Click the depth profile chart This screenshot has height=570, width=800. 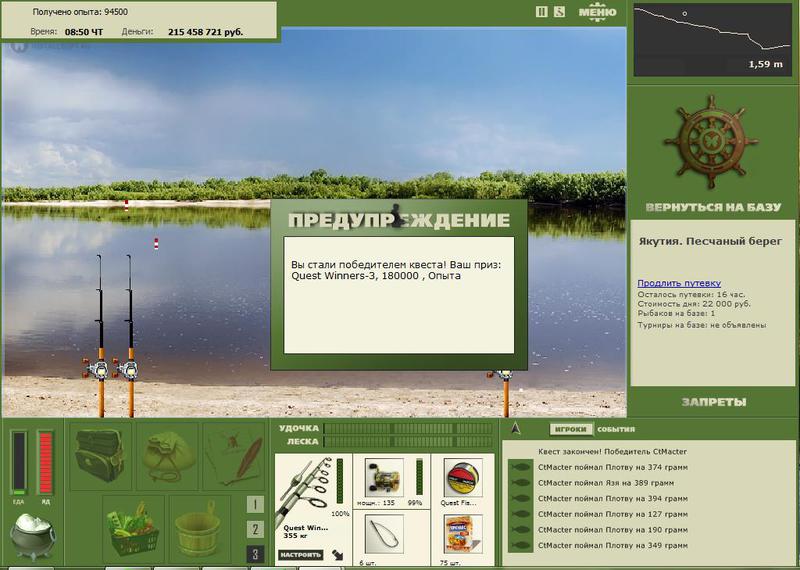coord(712,39)
